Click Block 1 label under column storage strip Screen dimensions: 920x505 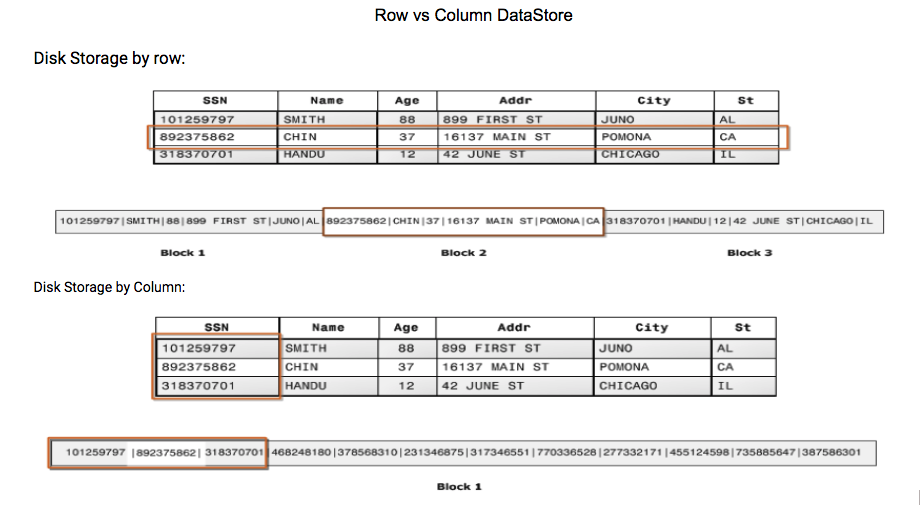(459, 487)
